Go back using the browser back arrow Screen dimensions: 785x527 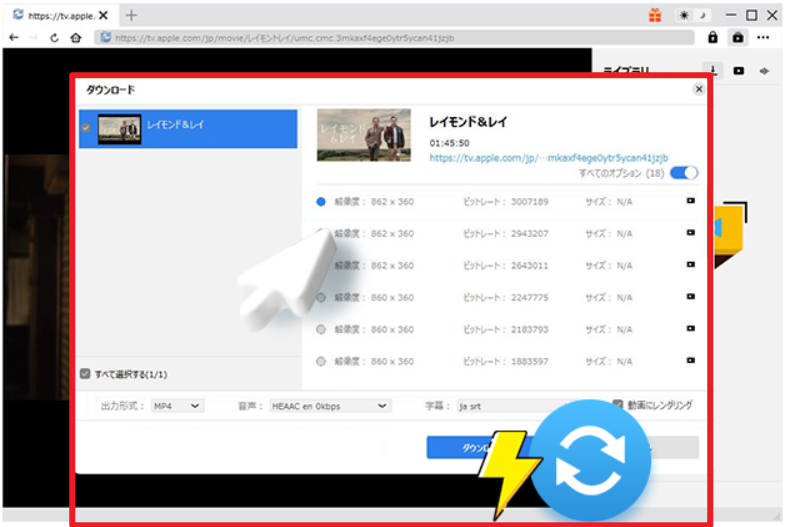pyautogui.click(x=14, y=38)
